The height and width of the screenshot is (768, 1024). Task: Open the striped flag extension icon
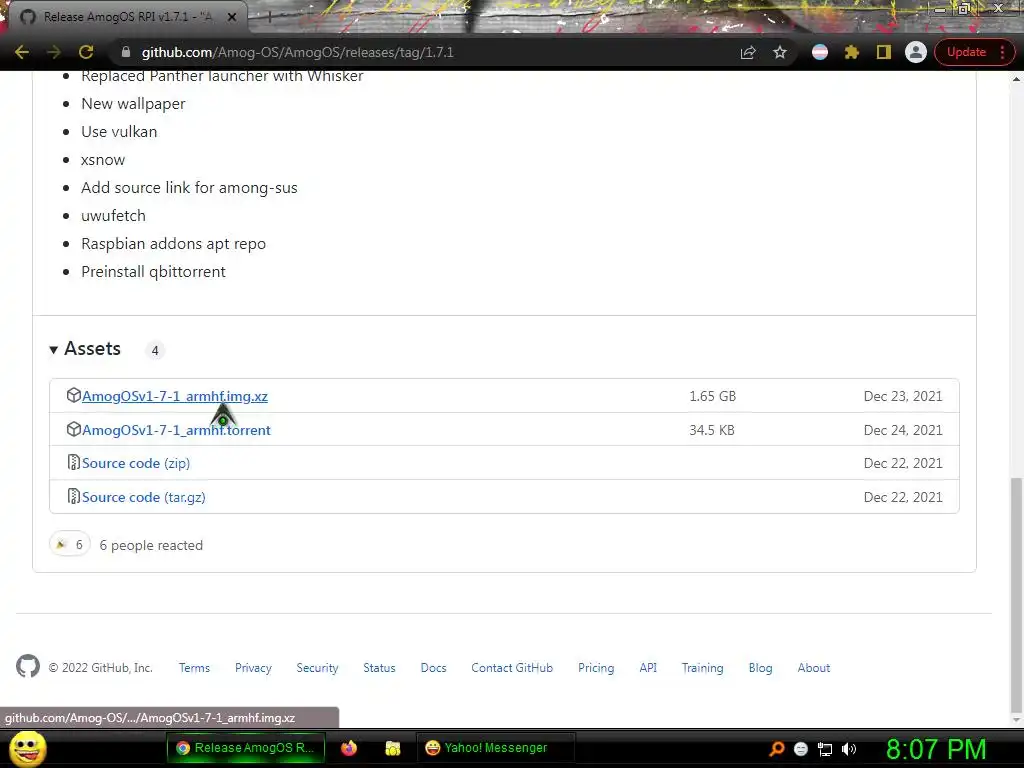820,52
